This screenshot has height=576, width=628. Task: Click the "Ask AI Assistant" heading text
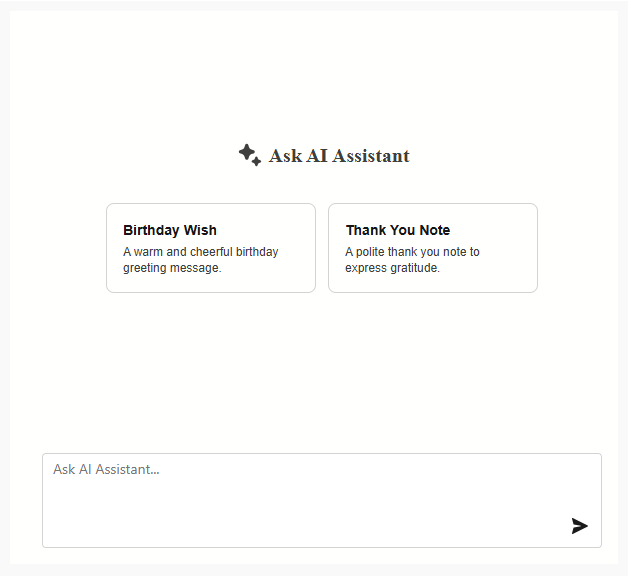pos(339,156)
